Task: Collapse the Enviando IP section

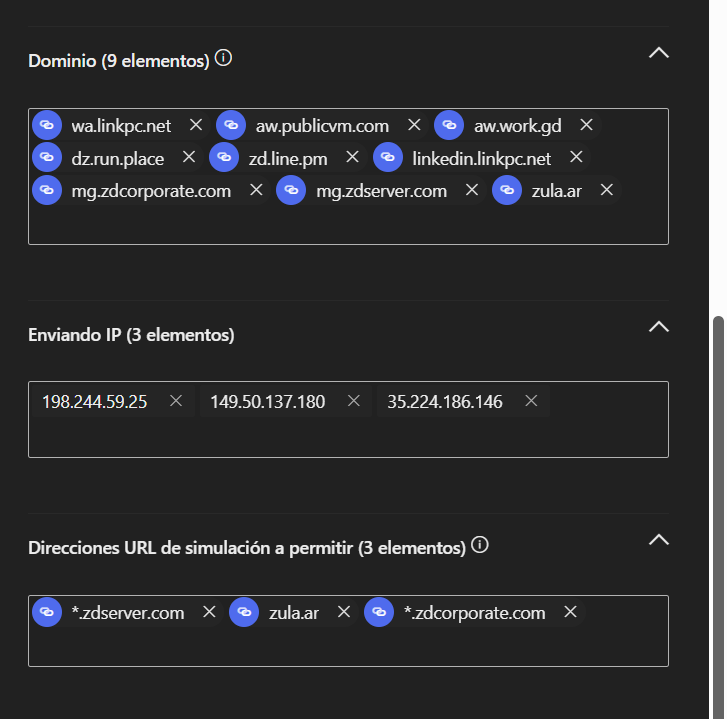Action: coord(658,326)
